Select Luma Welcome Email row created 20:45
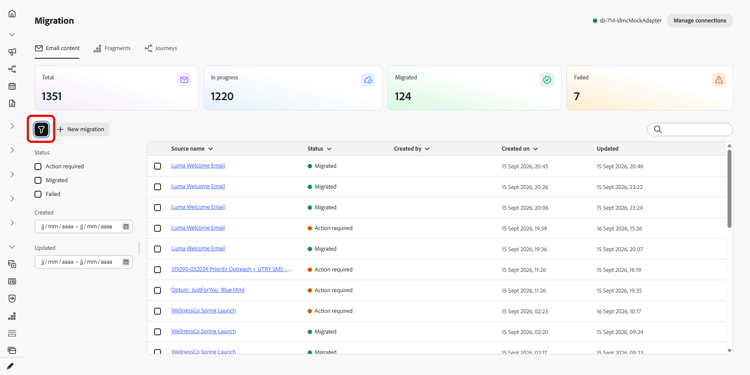 coord(157,166)
